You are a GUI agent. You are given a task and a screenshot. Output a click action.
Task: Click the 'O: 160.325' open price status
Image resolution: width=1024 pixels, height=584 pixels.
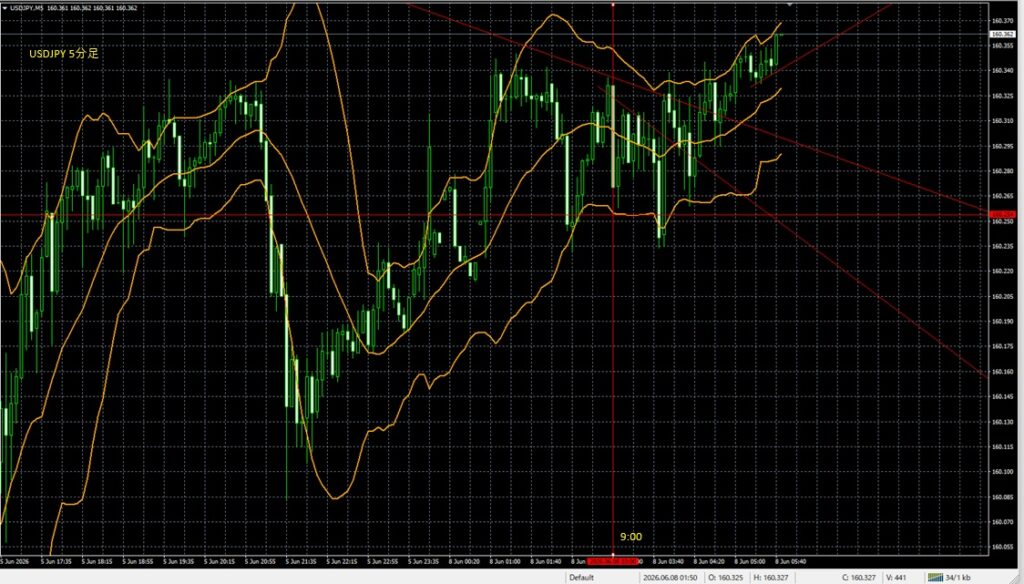(726, 577)
